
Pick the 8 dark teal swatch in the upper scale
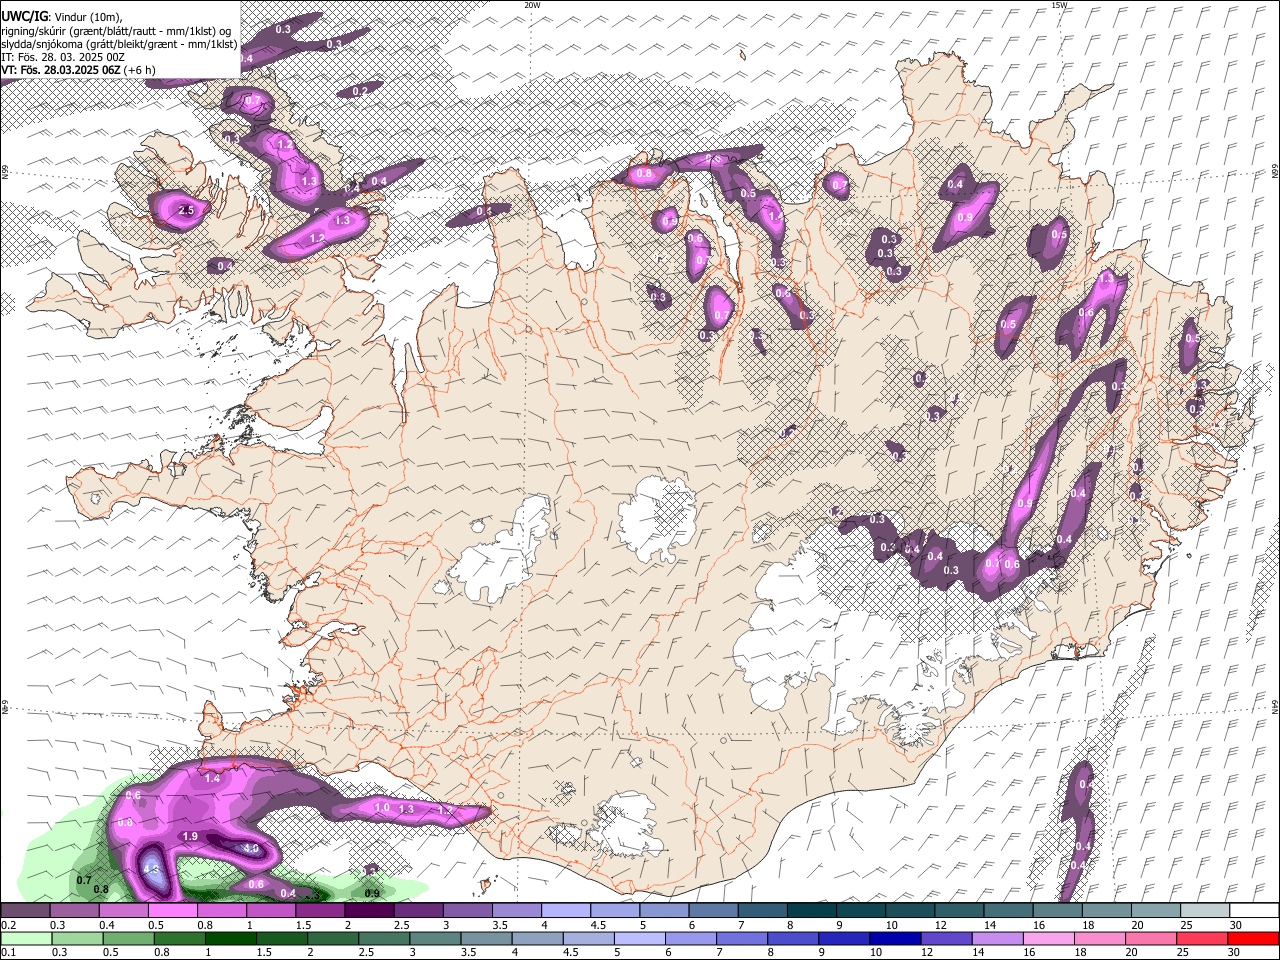(812, 910)
